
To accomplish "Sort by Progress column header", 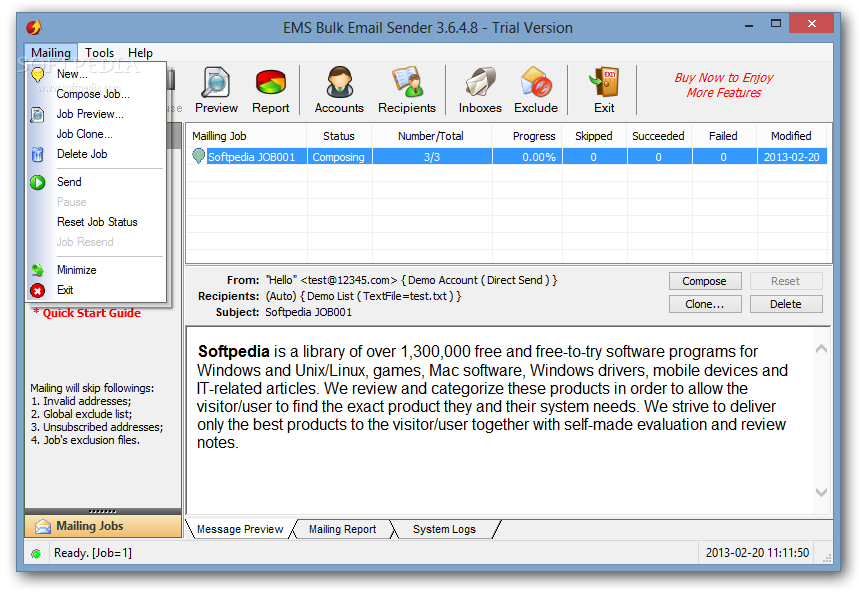I will (x=527, y=136).
